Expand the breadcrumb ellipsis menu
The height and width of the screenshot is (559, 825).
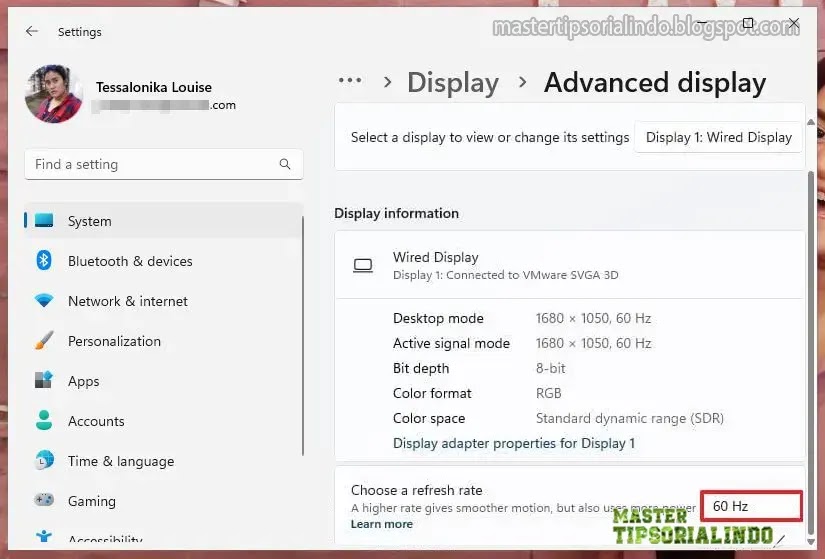click(350, 81)
